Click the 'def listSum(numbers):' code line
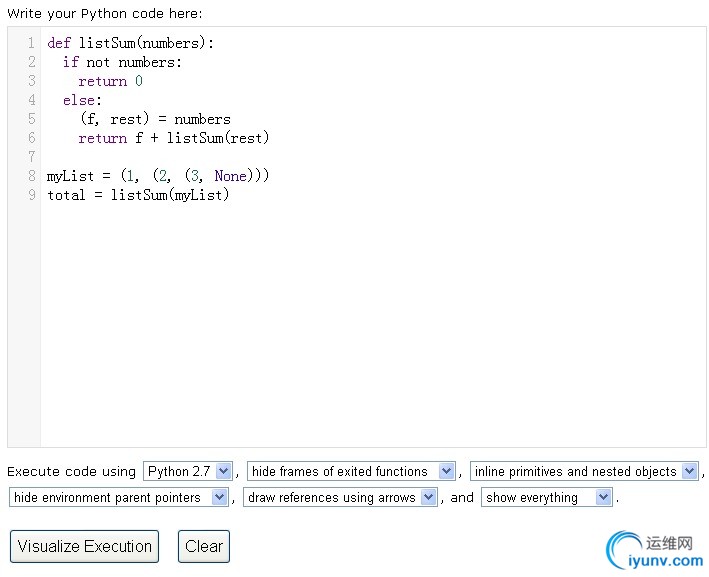Screen dimensions: 709x577 click(x=130, y=43)
